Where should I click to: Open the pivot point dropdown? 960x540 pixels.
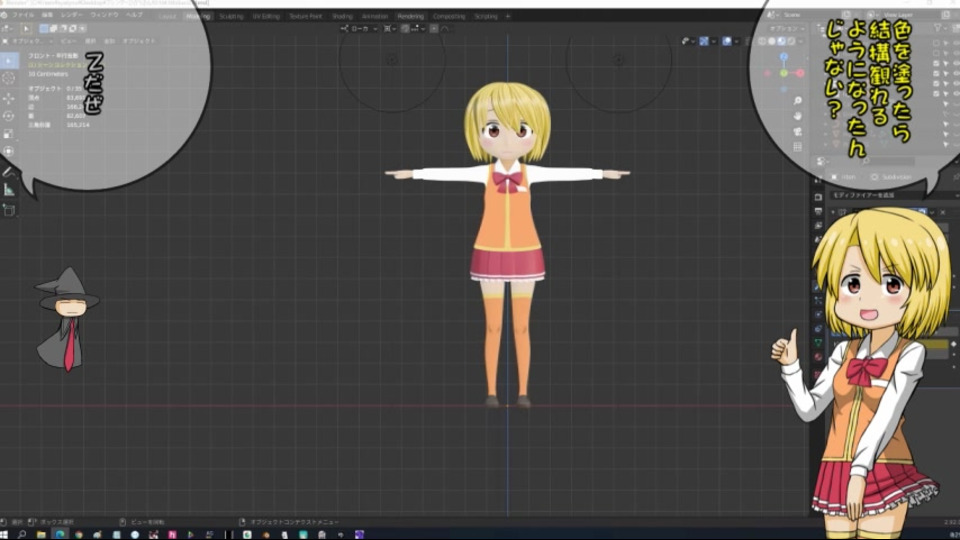pos(389,29)
